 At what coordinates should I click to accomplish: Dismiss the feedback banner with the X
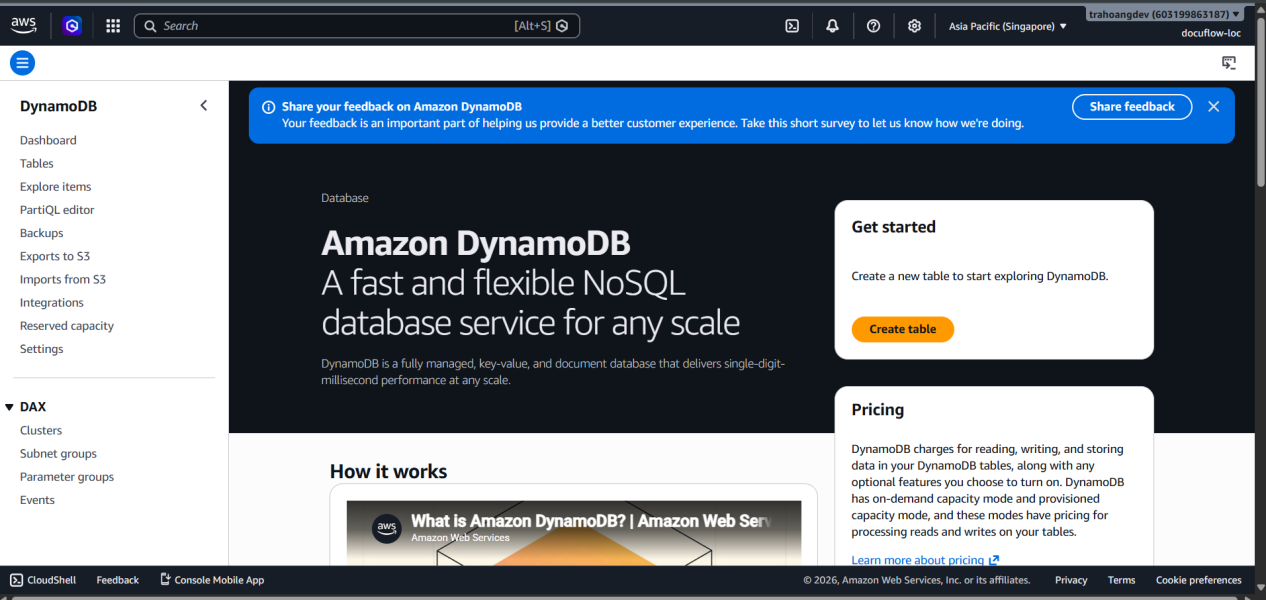pos(1213,106)
